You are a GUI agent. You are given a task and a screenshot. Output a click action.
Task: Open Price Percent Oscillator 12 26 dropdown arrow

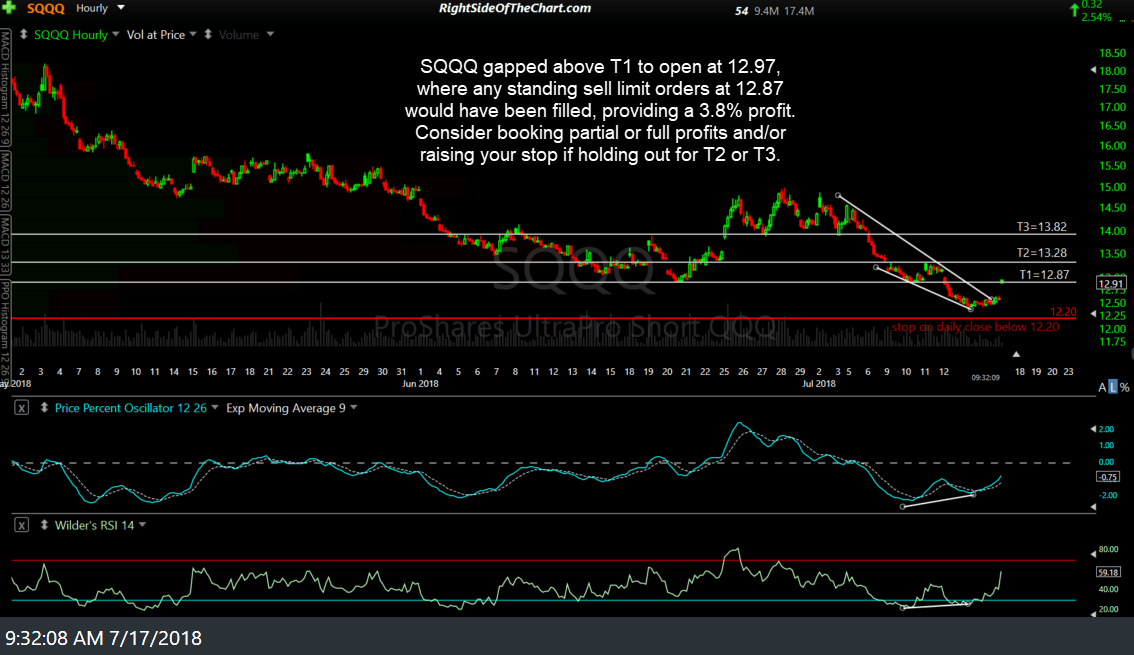point(215,408)
